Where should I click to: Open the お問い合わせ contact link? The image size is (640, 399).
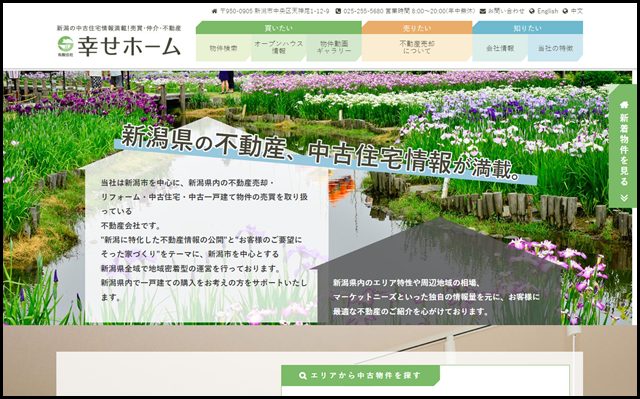(505, 11)
